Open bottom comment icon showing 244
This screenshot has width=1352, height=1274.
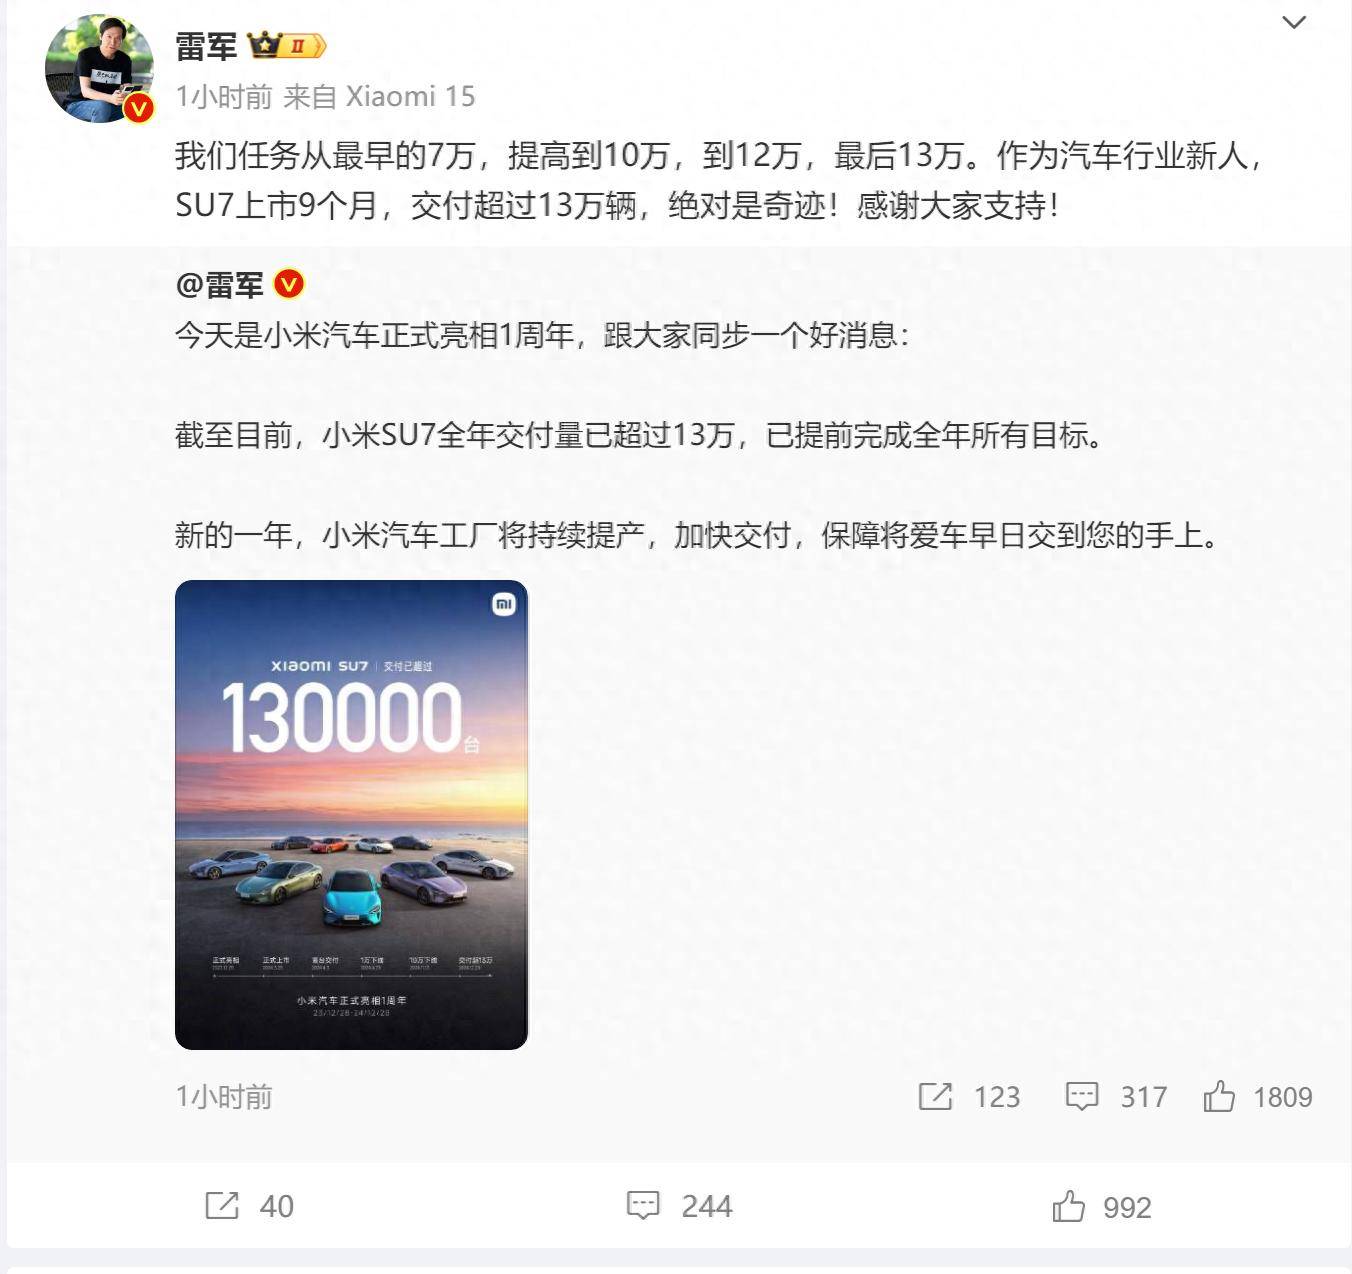(x=643, y=1206)
